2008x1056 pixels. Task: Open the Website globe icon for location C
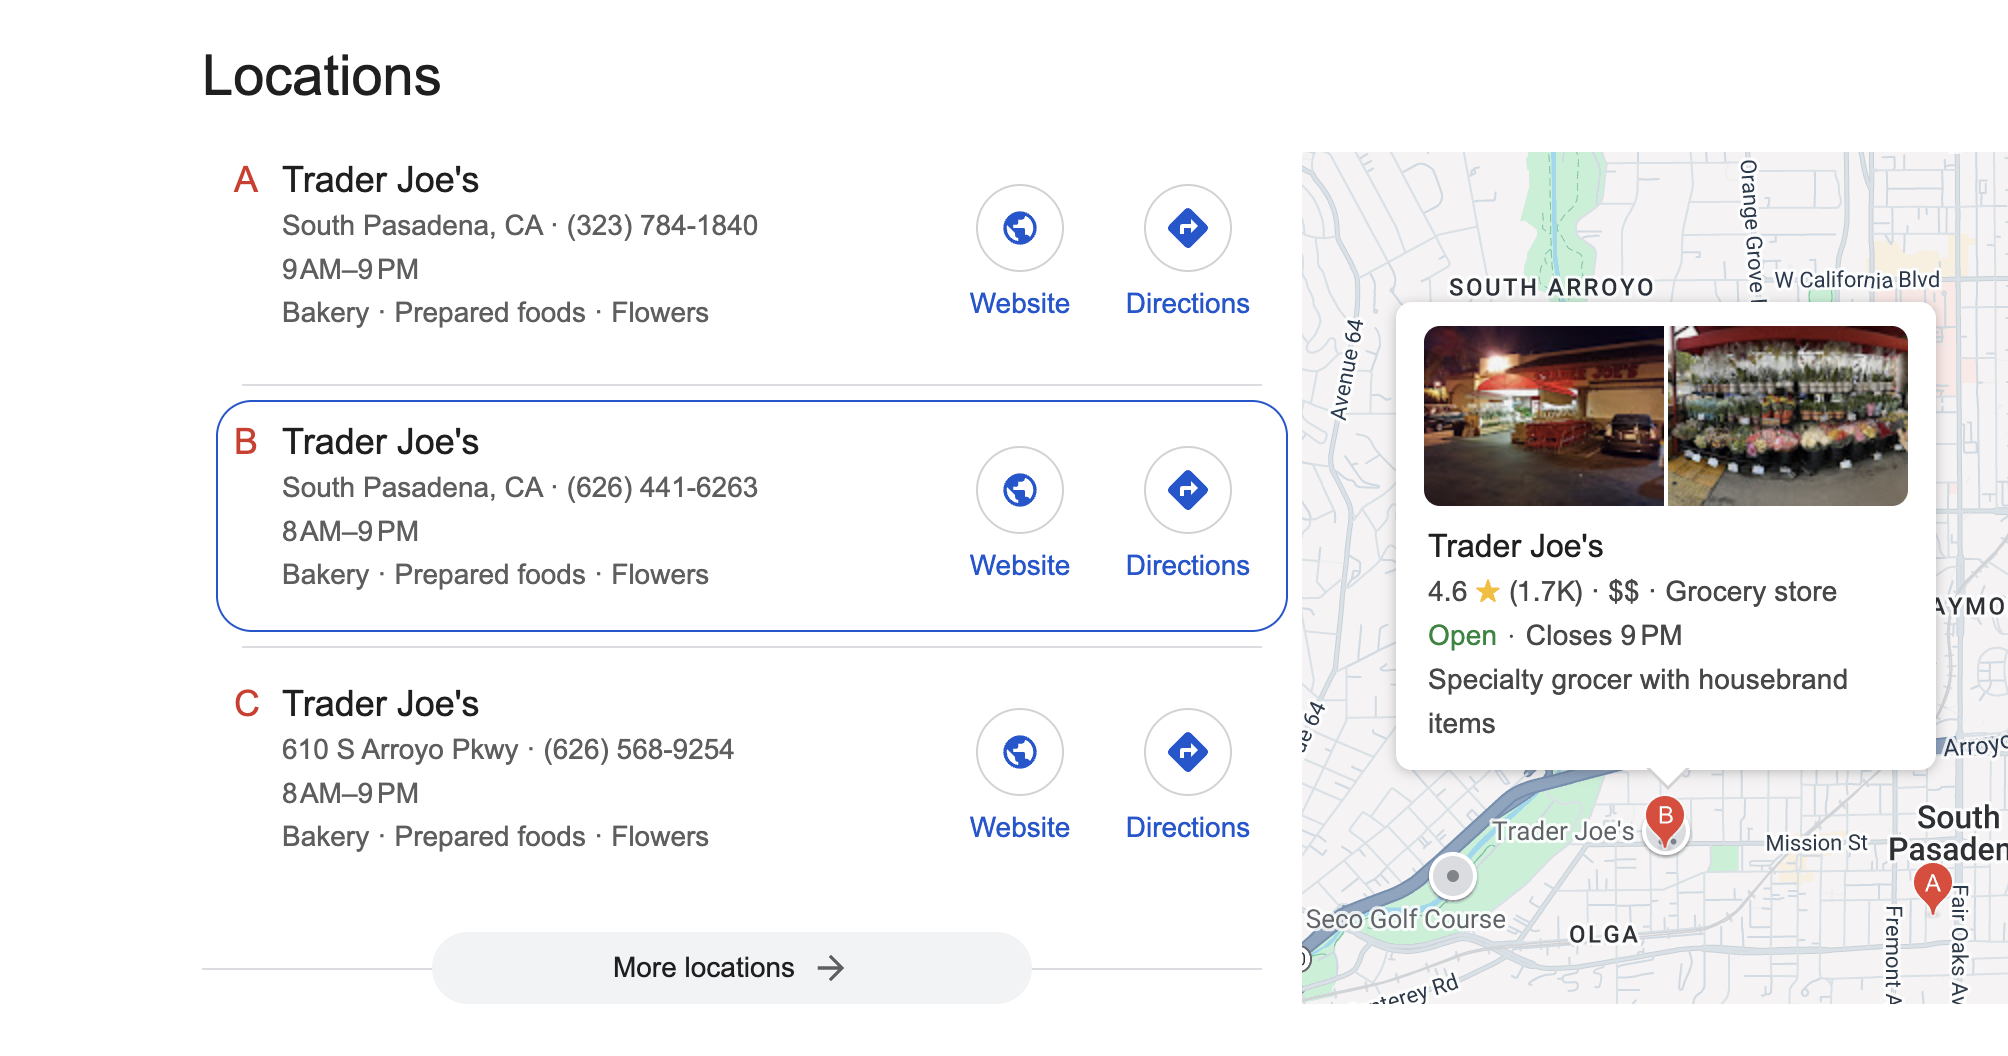click(1020, 752)
